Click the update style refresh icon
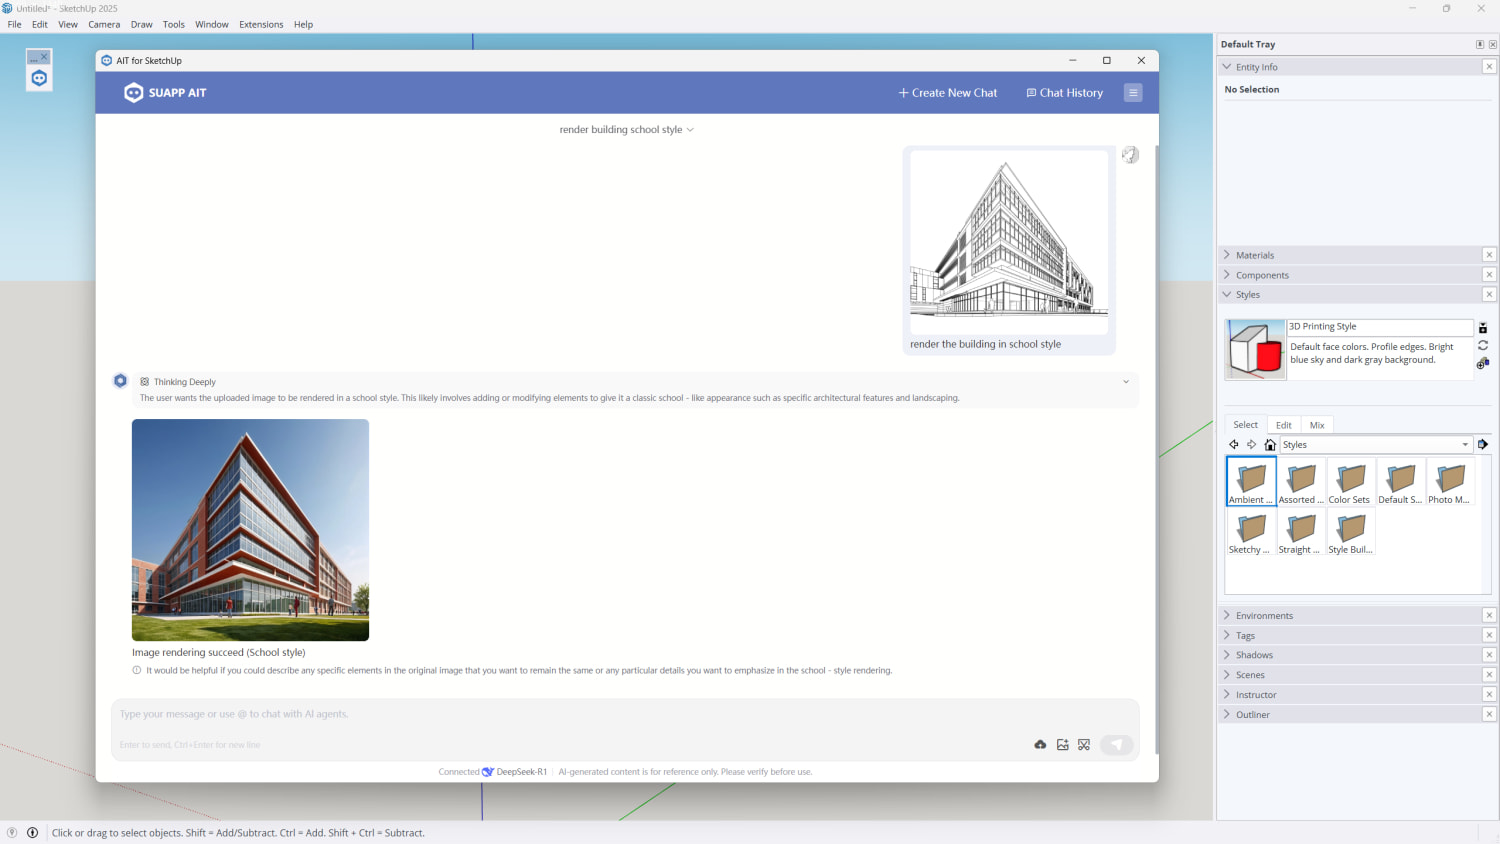The width and height of the screenshot is (1500, 844). [1482, 345]
